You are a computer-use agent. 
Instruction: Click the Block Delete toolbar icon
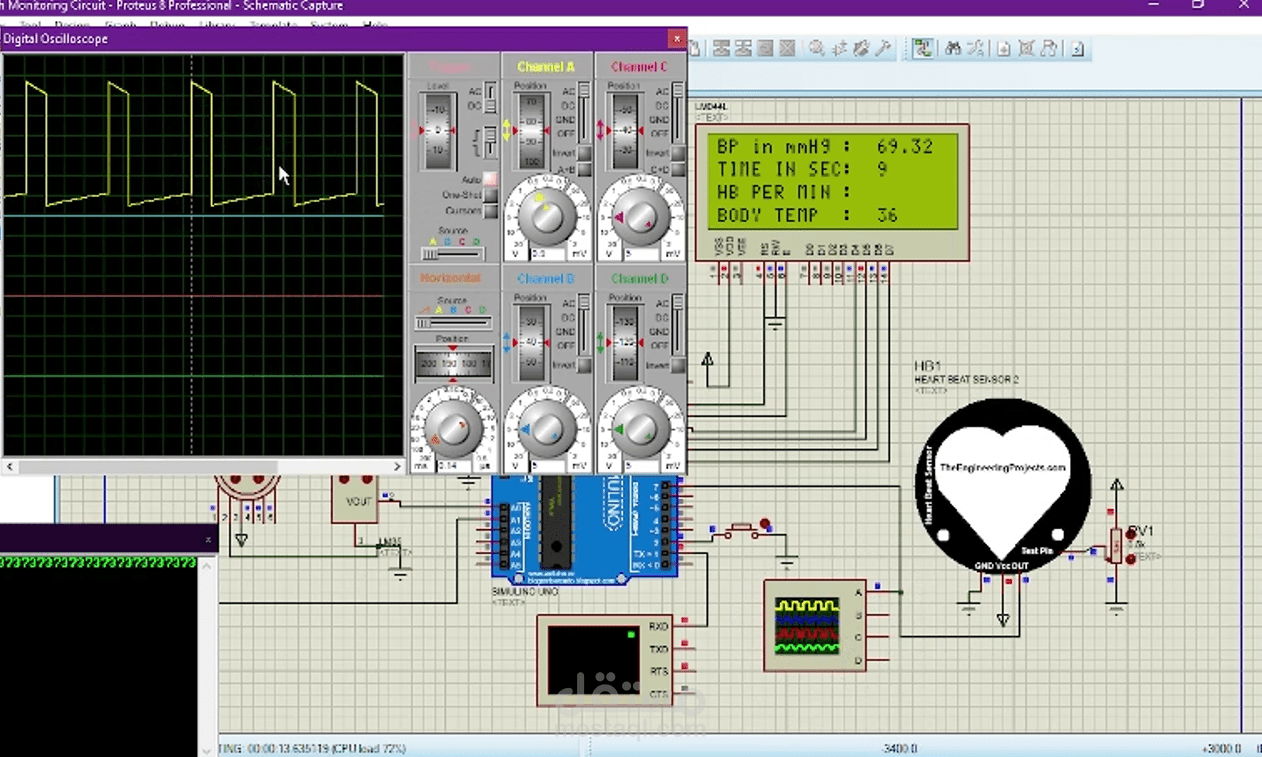(x=787, y=48)
